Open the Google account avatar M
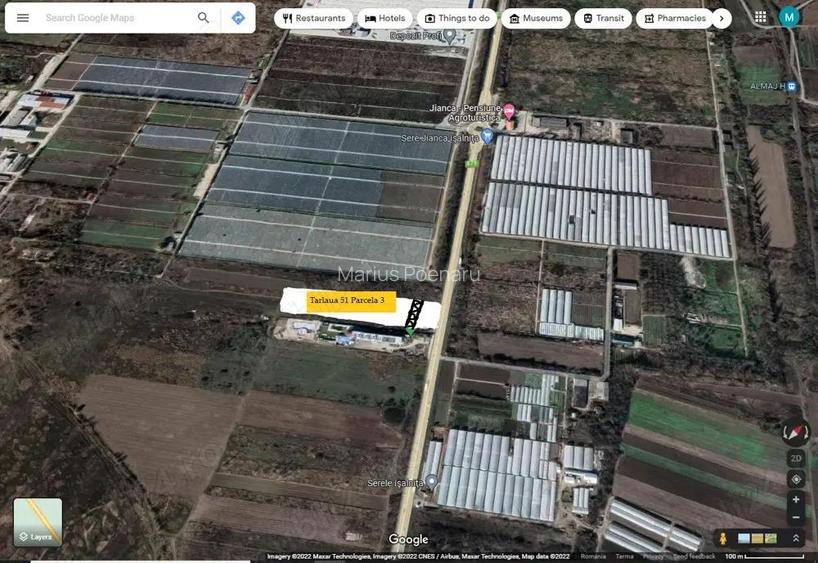 click(x=789, y=17)
